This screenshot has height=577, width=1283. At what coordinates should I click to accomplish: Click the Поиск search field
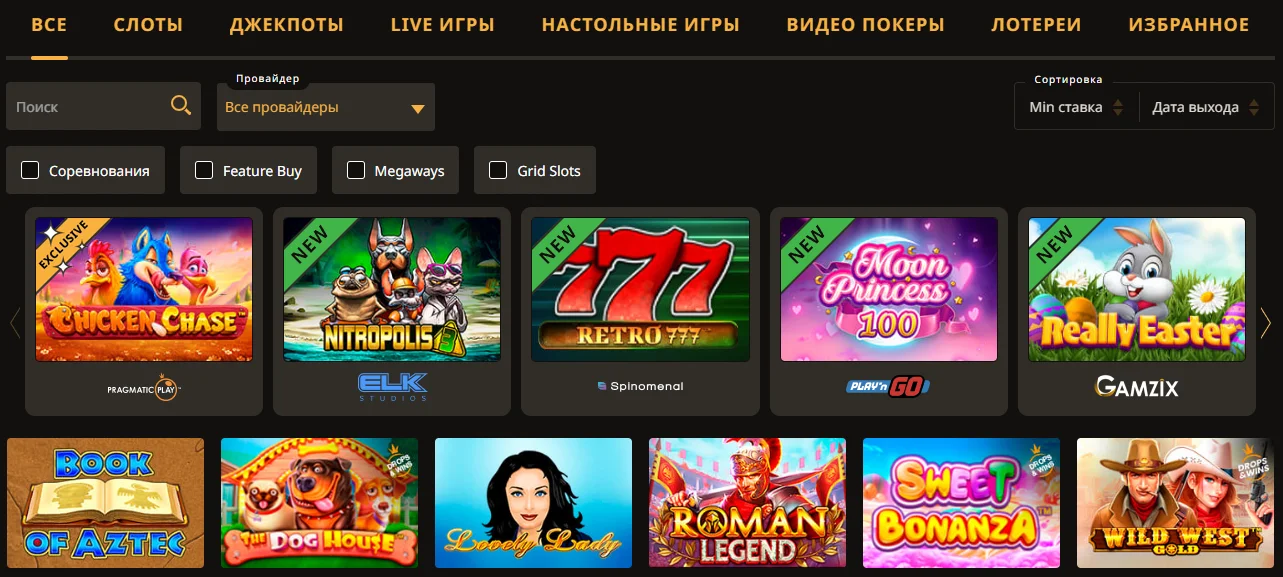click(88, 107)
